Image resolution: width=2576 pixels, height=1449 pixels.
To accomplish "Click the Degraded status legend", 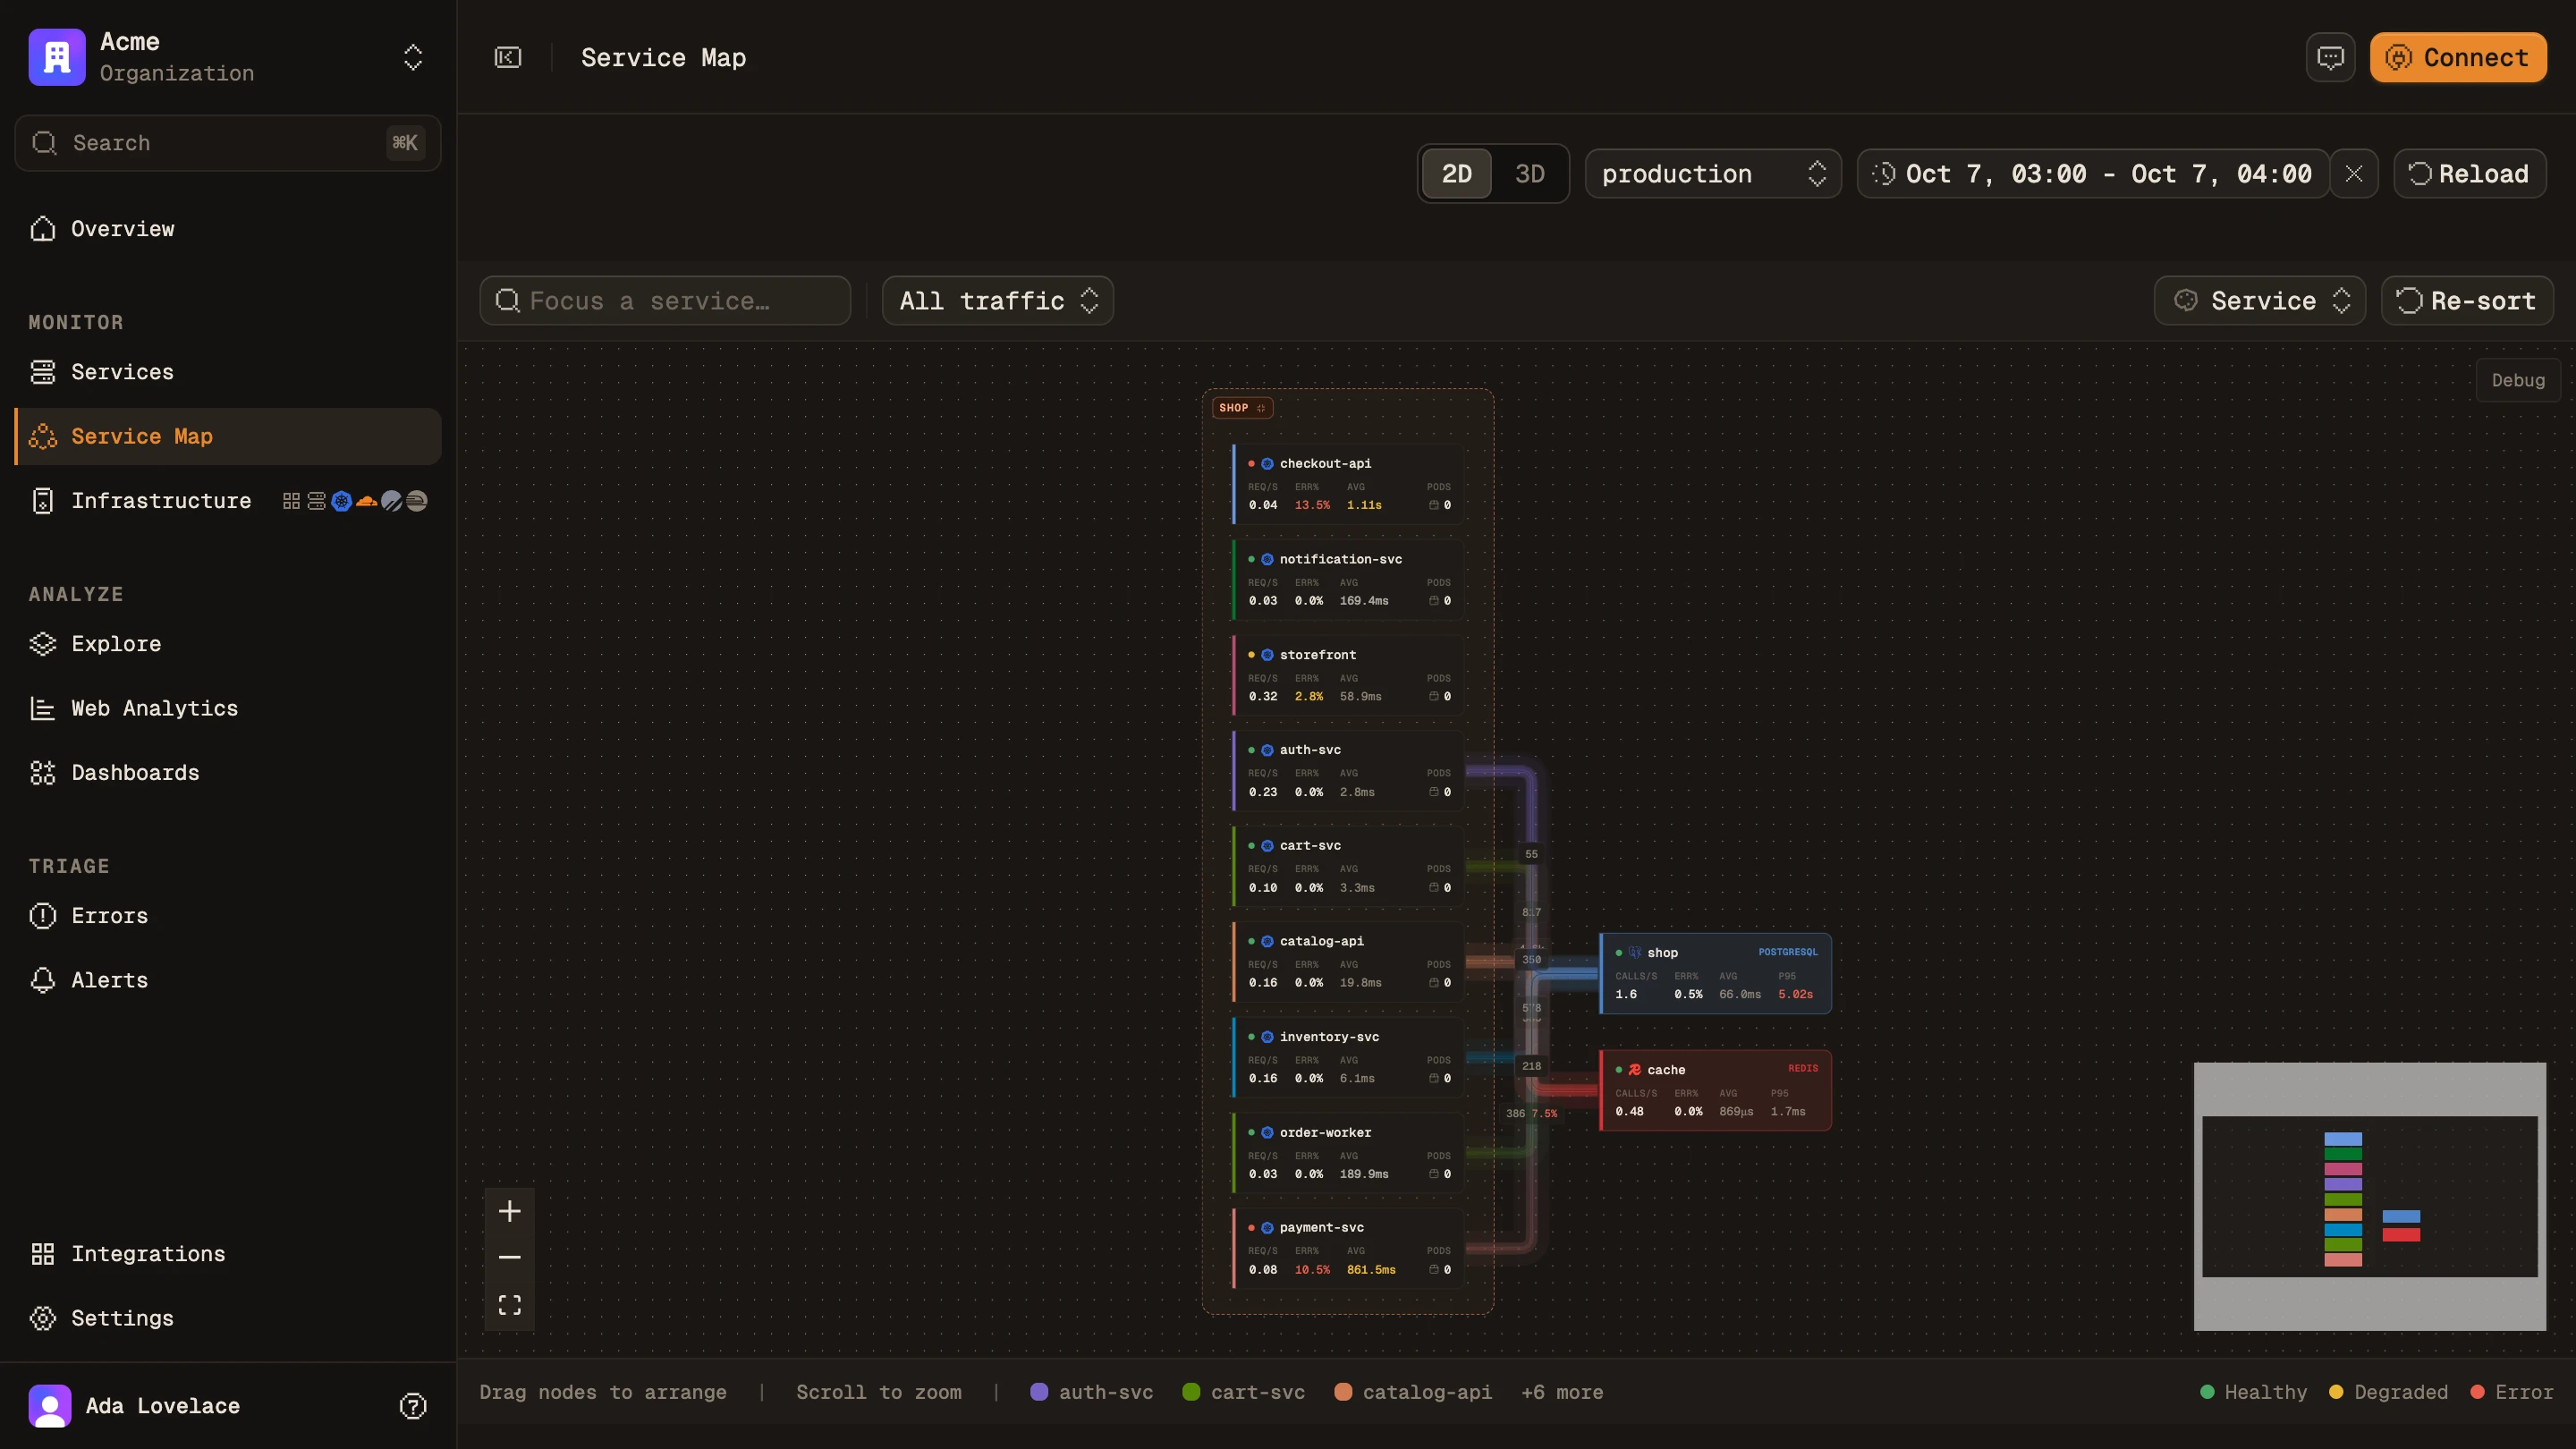I will (x=2388, y=1392).
